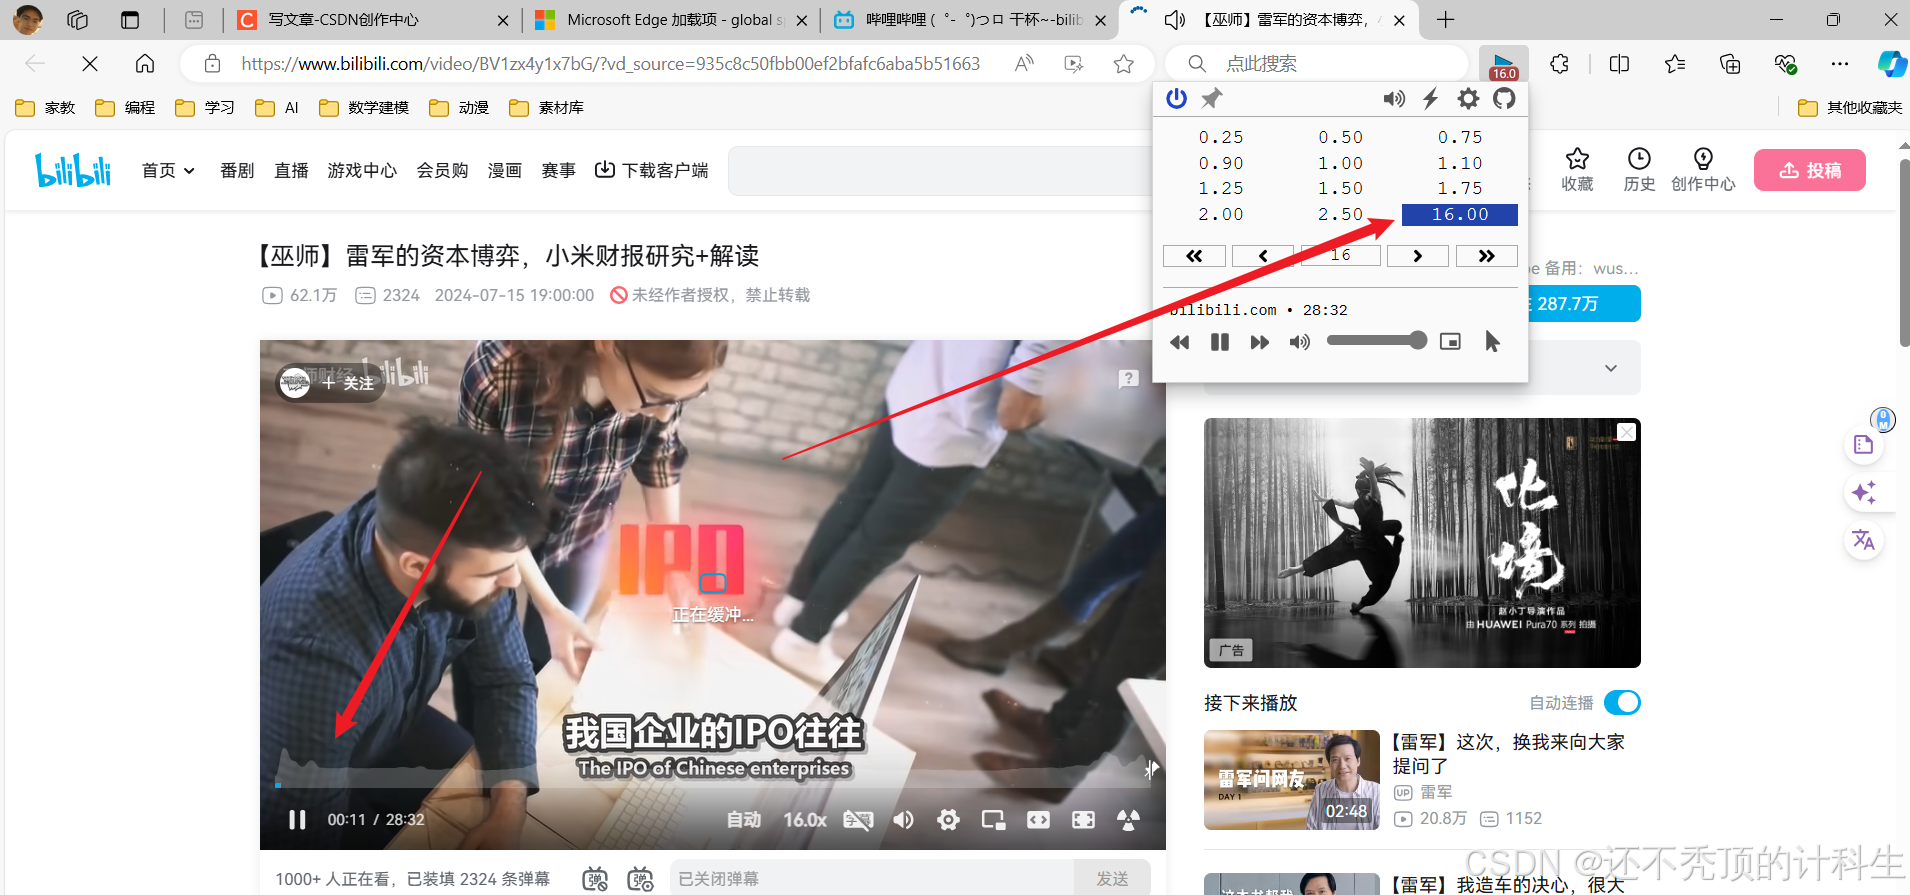Screen dimensions: 1910x895
Task: Open the 16.0x player speed menu
Action: pyautogui.click(x=805, y=820)
